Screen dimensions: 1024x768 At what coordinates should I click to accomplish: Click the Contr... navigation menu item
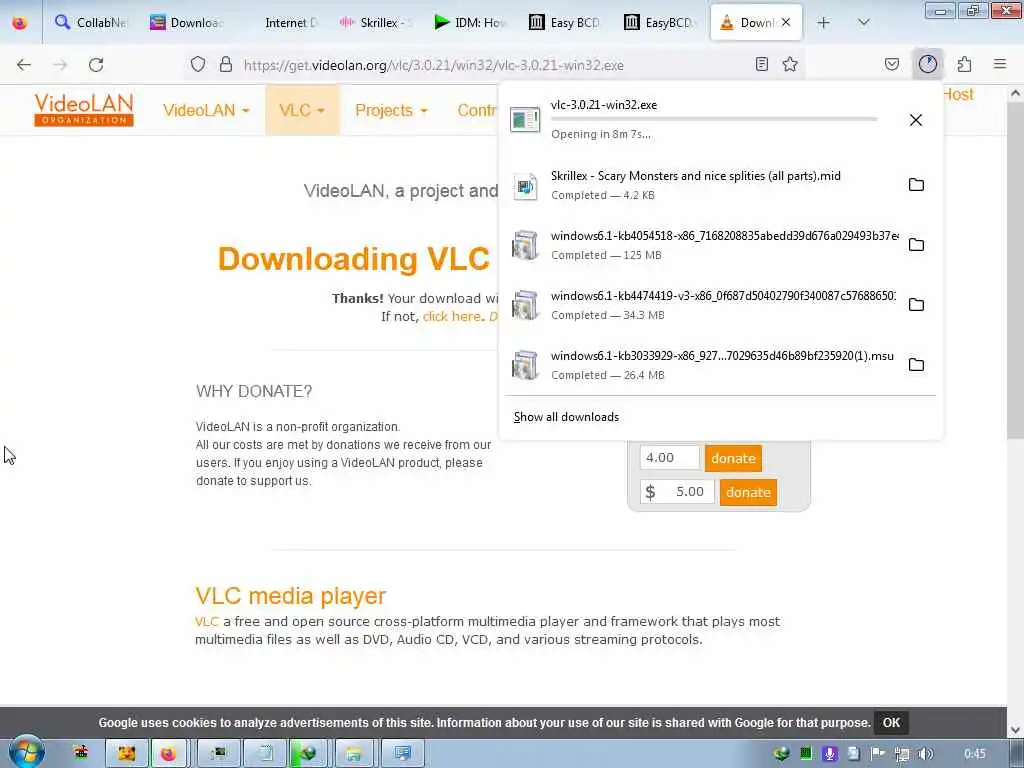click(477, 110)
